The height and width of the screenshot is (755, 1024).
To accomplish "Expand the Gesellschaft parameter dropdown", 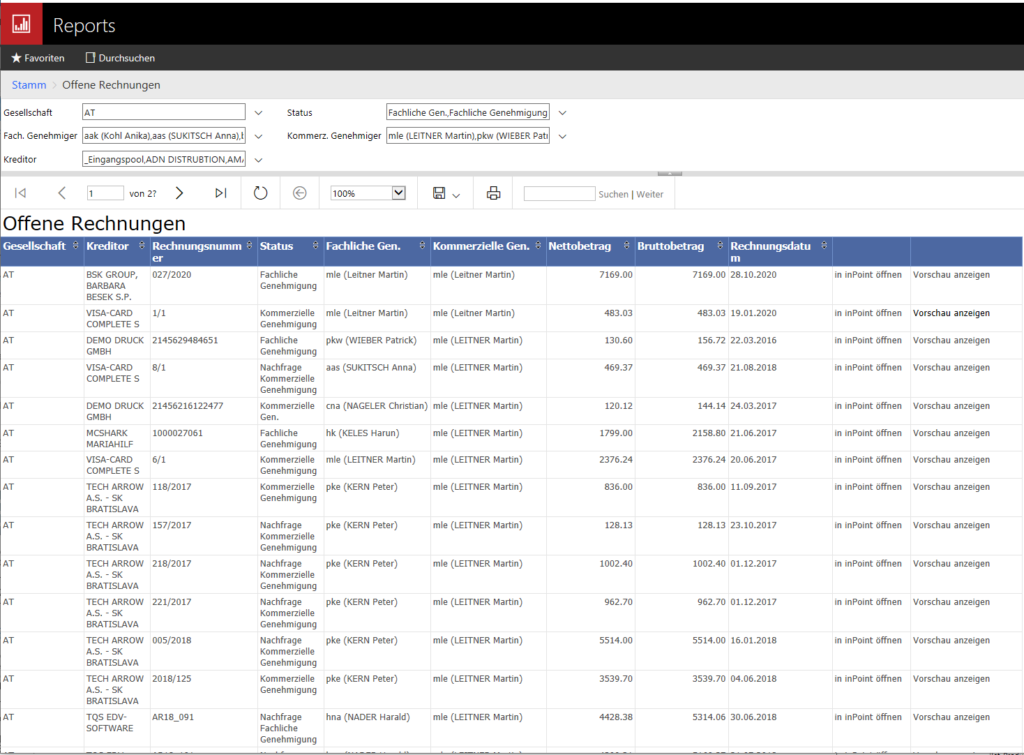I will pyautogui.click(x=259, y=112).
